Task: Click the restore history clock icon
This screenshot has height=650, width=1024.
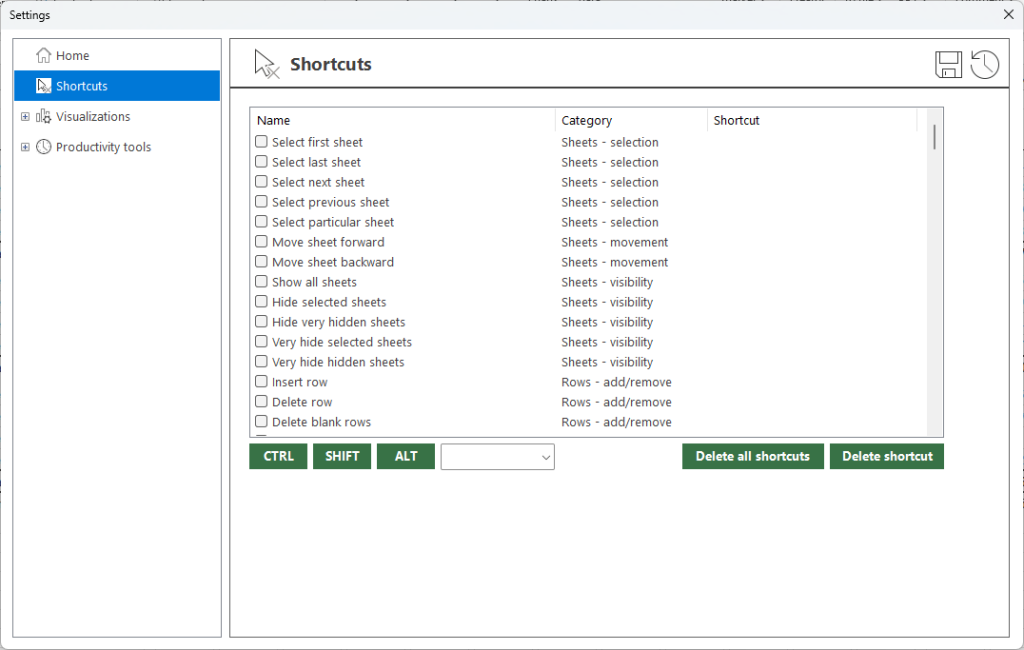Action: click(985, 65)
